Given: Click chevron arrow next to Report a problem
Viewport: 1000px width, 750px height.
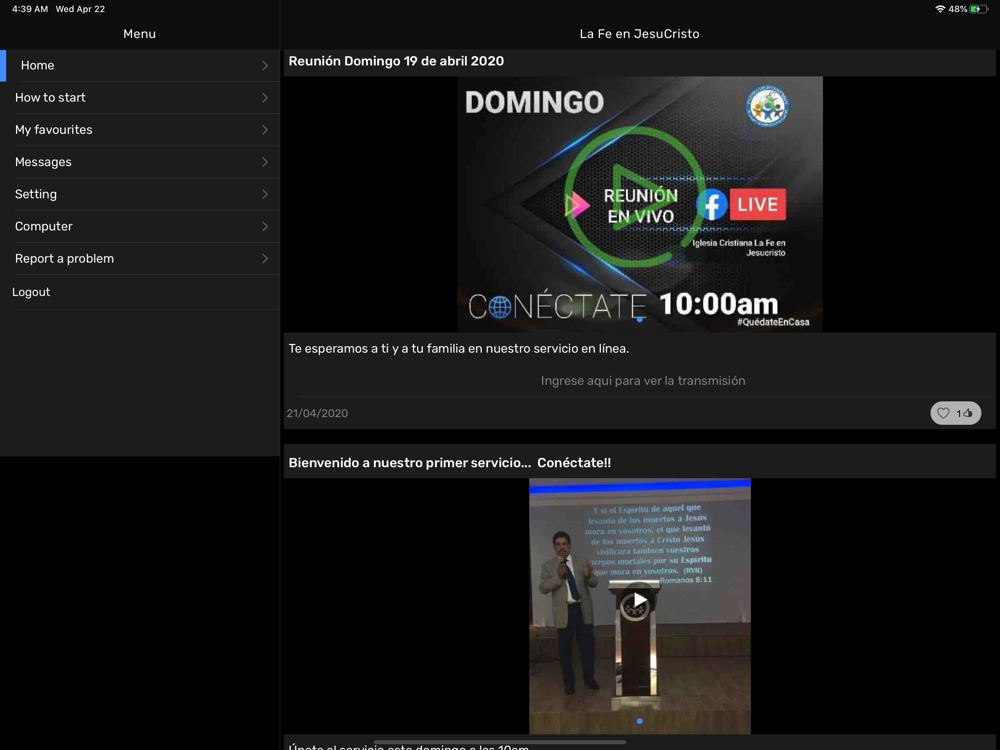Looking at the screenshot, I should [x=265, y=259].
